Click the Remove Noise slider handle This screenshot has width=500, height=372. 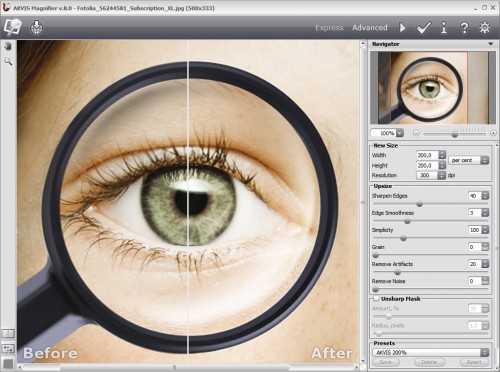pos(376,289)
